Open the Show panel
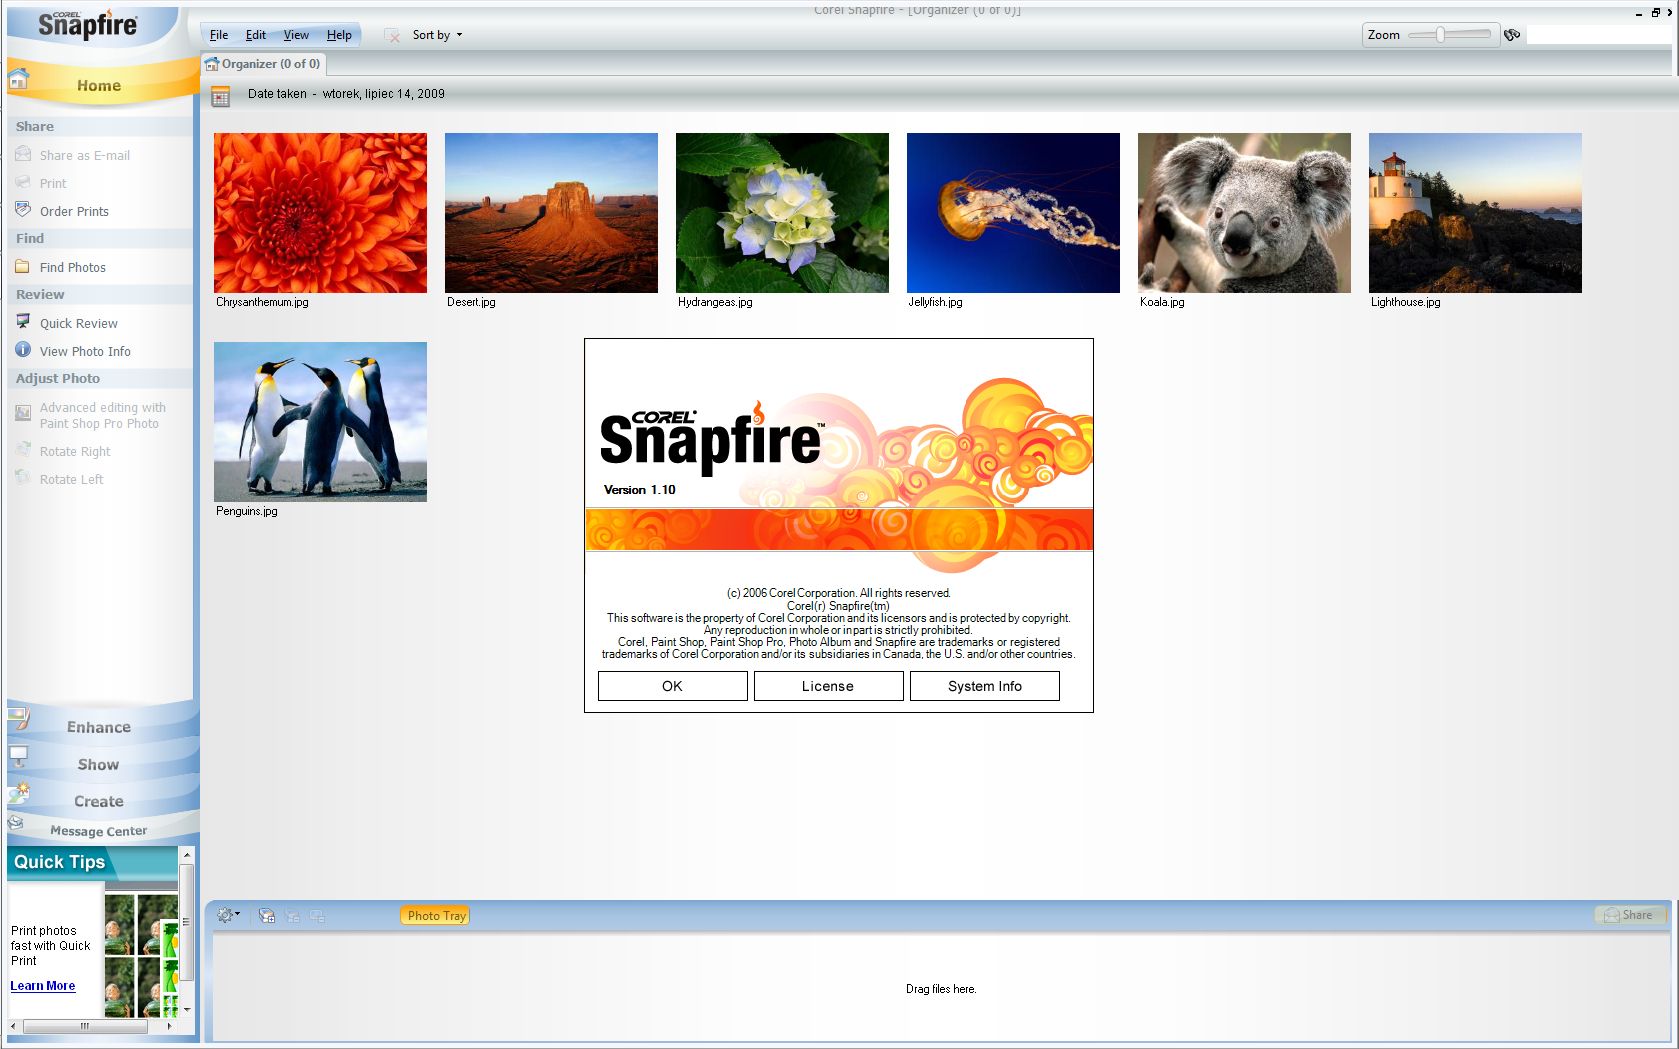Viewport: 1679px width, 1049px height. 99,764
